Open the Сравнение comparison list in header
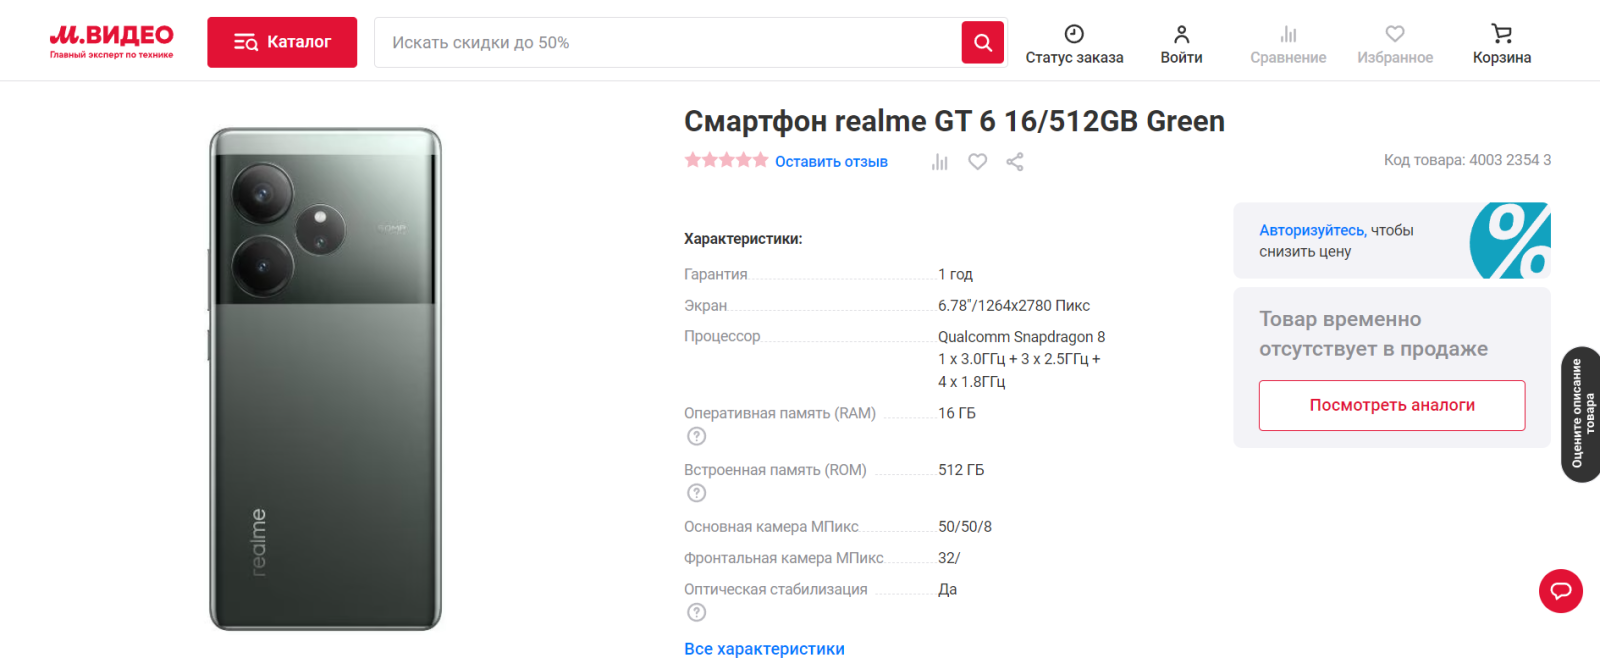1600x669 pixels. tap(1288, 45)
